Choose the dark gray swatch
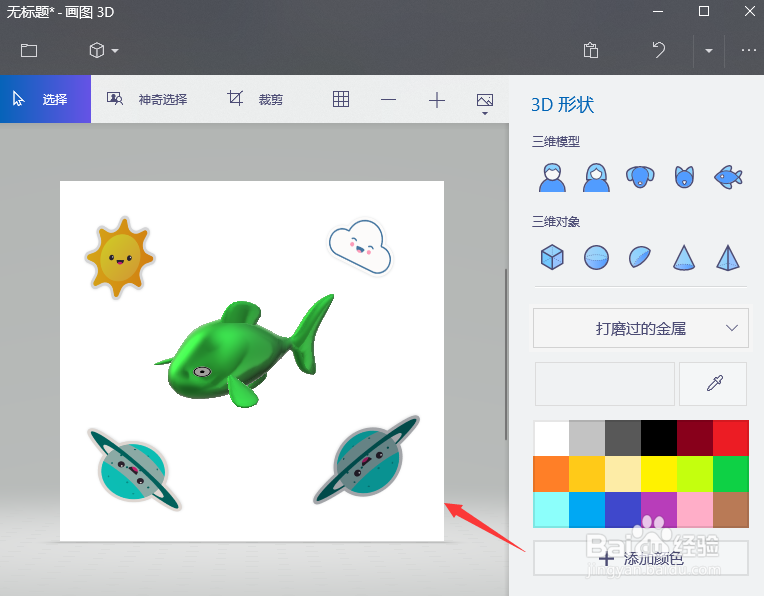The height and width of the screenshot is (596, 764). click(x=623, y=438)
